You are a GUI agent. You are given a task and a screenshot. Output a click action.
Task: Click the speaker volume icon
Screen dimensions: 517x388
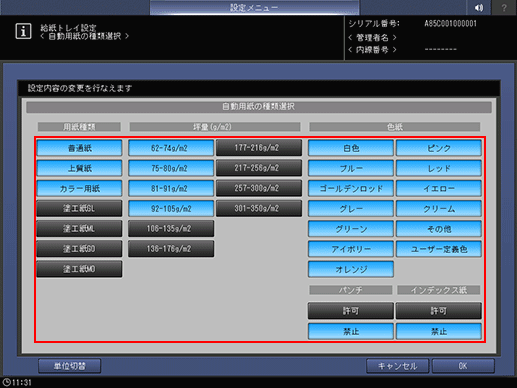pyautogui.click(x=479, y=7)
